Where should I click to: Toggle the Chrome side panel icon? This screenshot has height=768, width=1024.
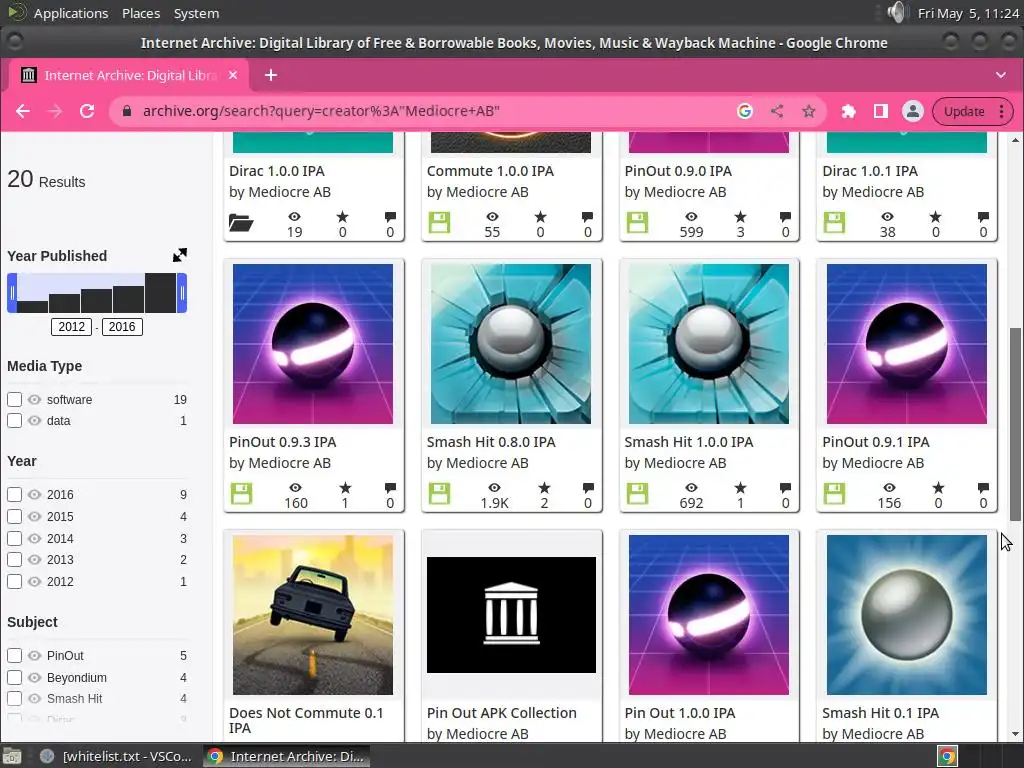[880, 111]
